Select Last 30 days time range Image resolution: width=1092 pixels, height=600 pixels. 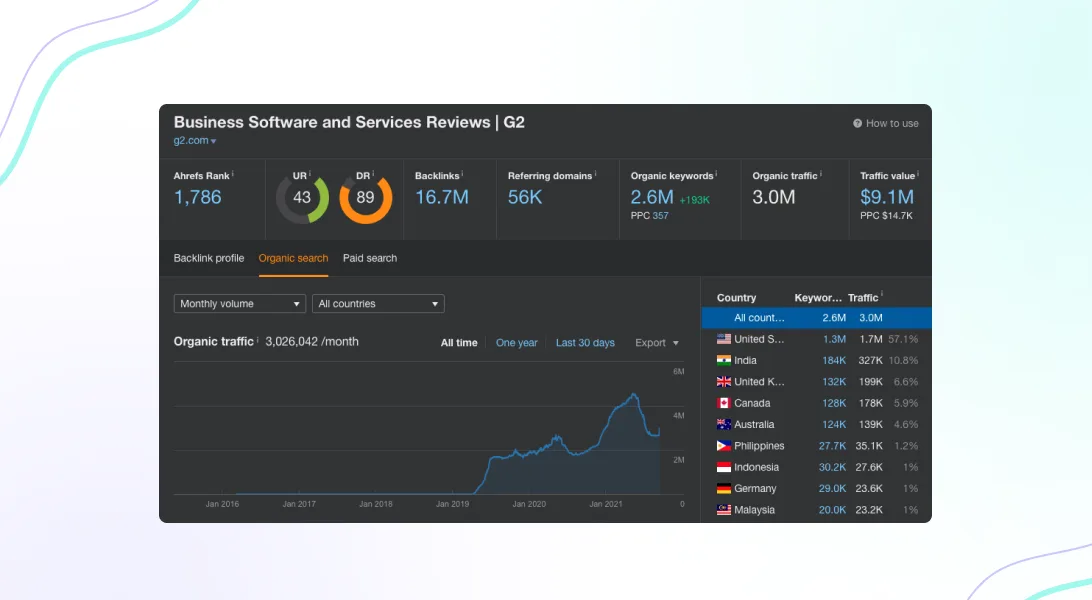coord(585,342)
